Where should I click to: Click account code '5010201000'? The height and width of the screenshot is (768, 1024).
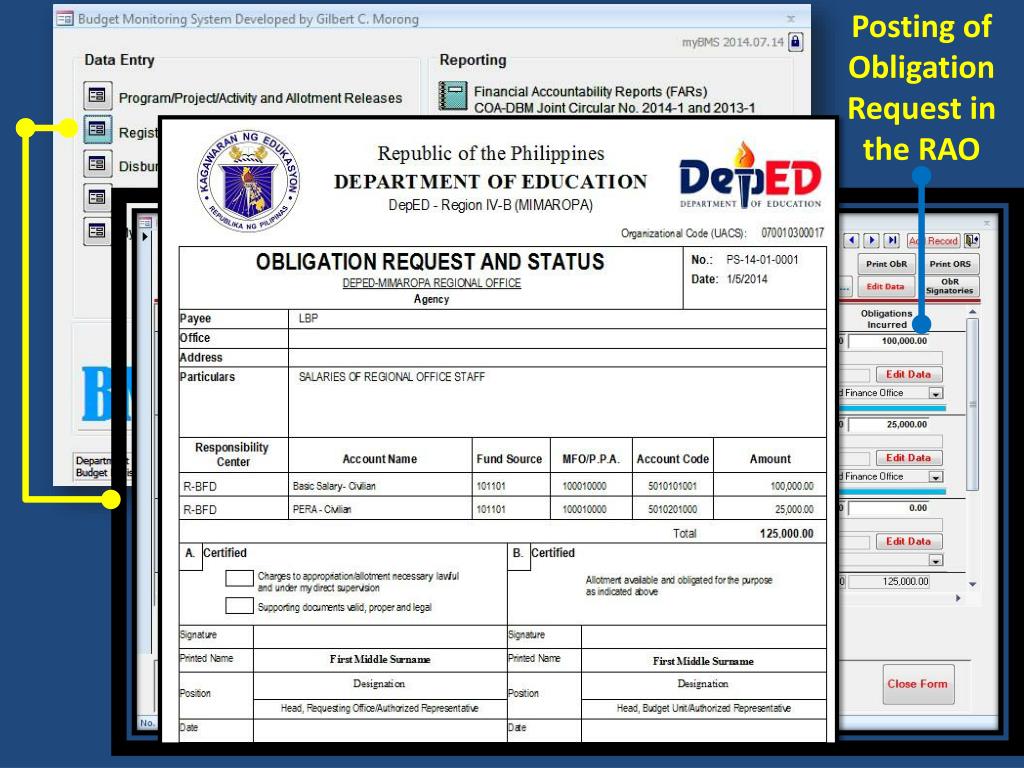pos(672,509)
